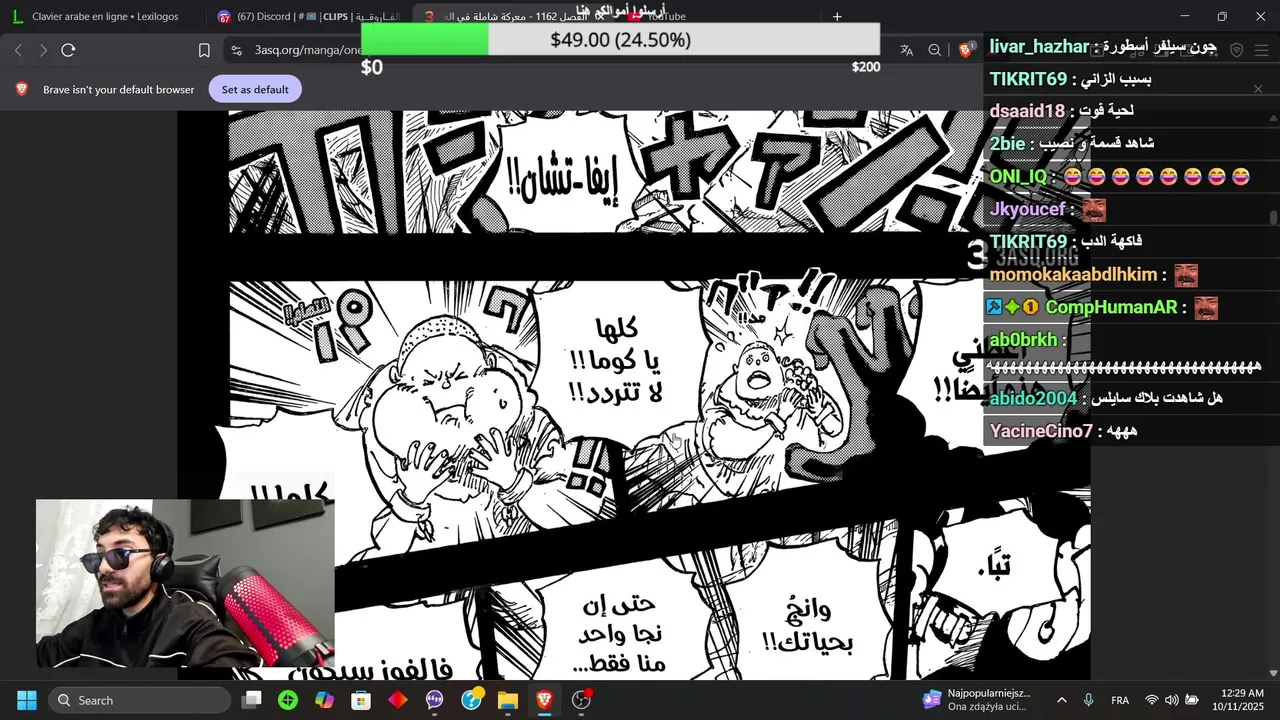Open the page translate icon
Screen dimensions: 1280x720
pos(906,50)
